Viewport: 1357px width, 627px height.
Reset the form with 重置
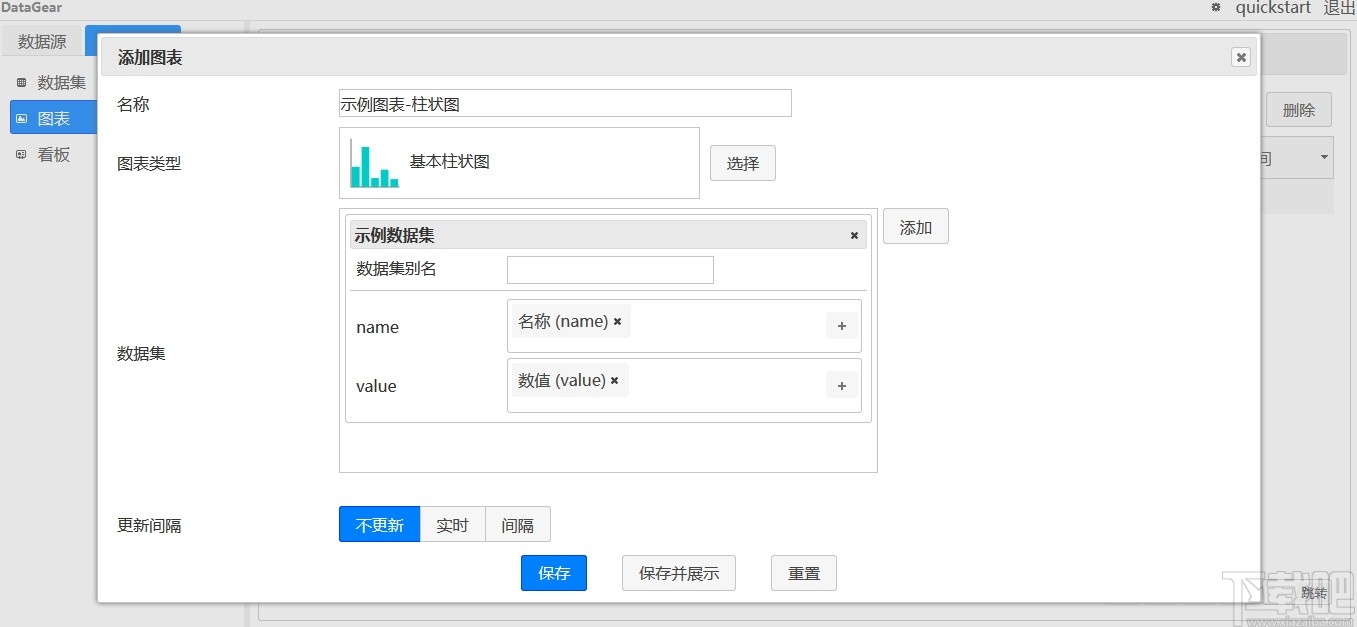[803, 572]
